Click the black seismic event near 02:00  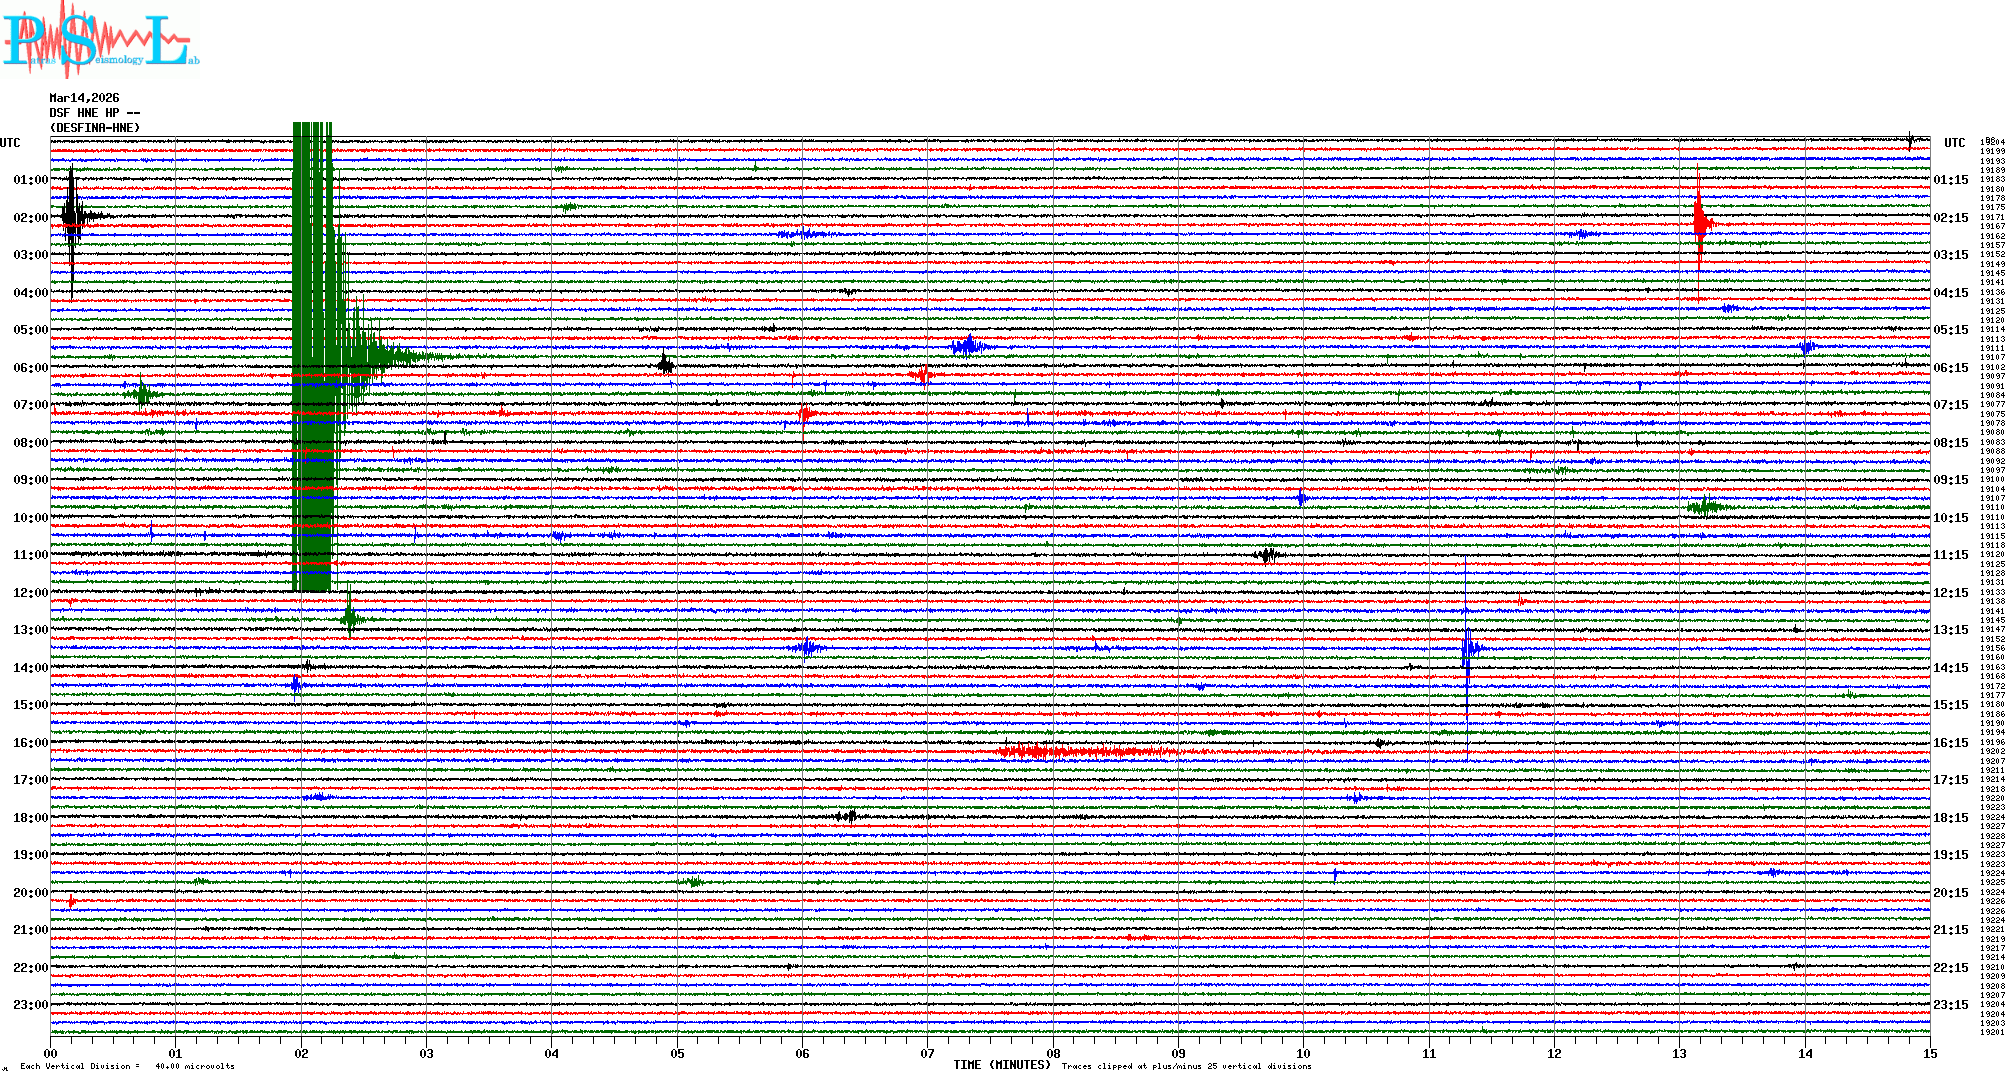[72, 216]
